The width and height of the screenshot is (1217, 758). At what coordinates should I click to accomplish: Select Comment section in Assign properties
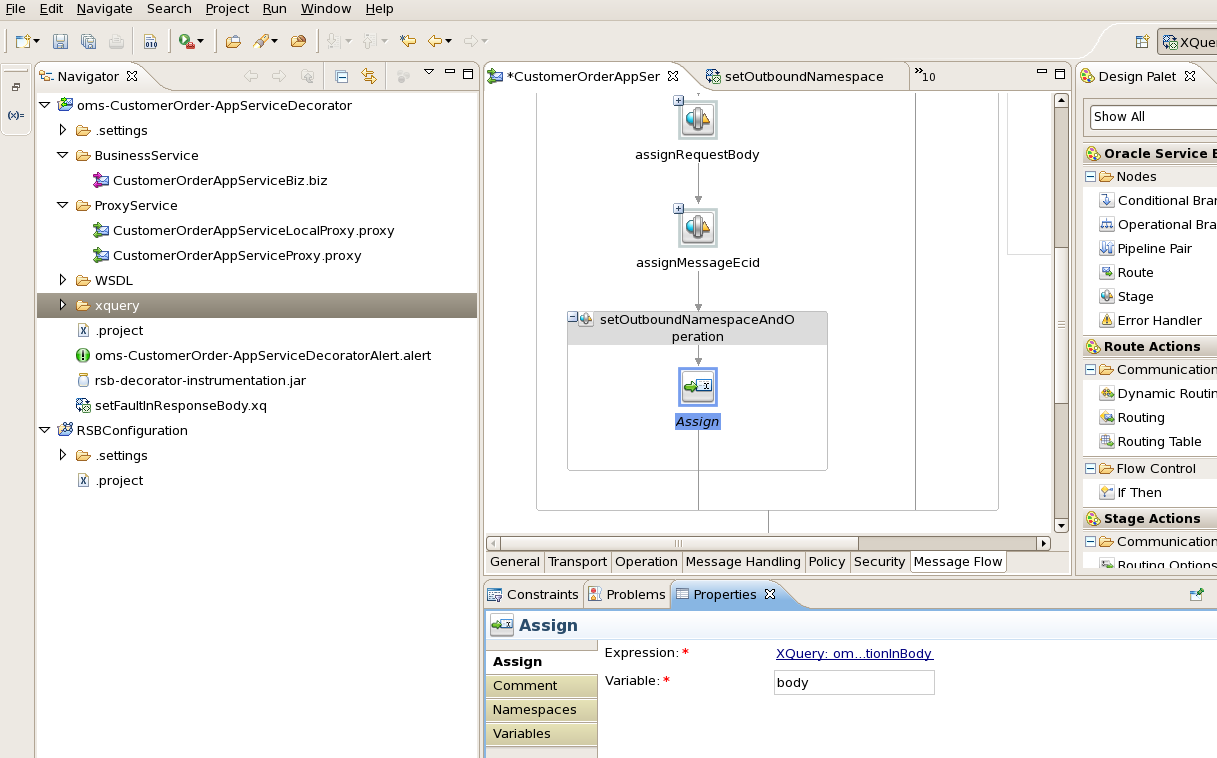pos(541,685)
